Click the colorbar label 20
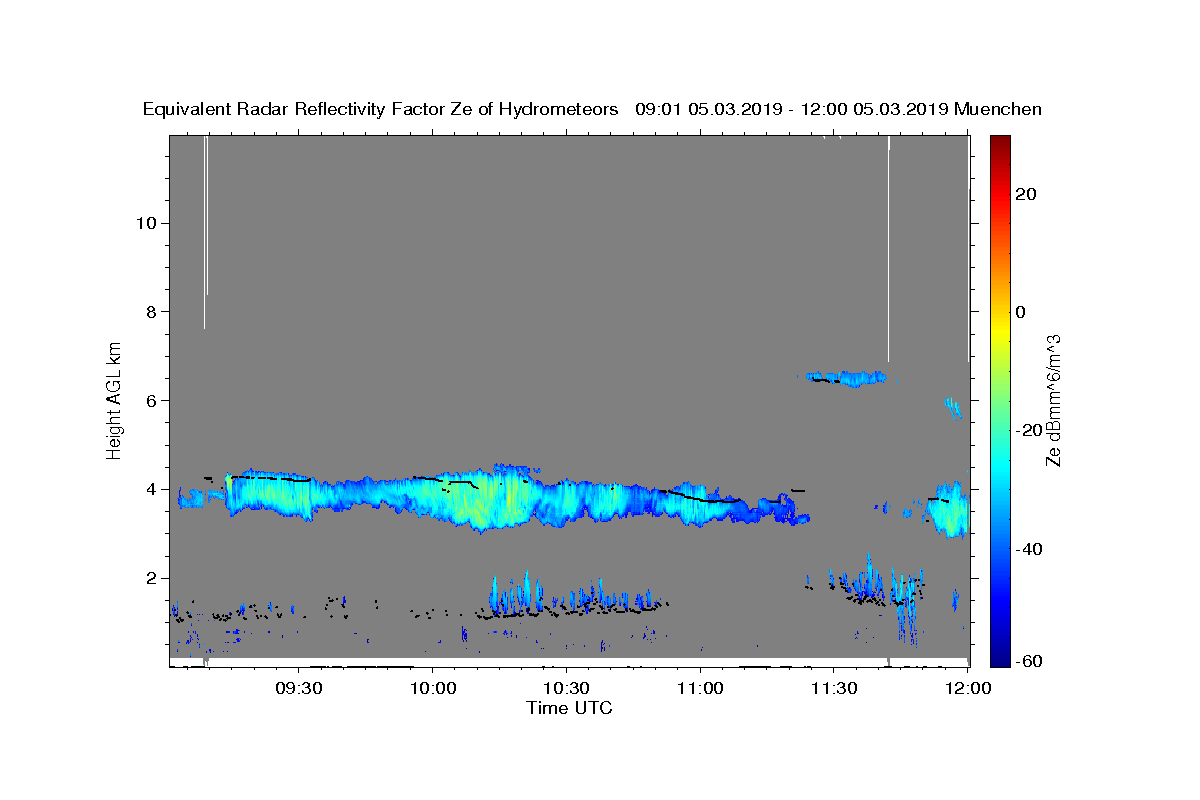Viewport: 1200px width, 800px height. click(x=1026, y=194)
